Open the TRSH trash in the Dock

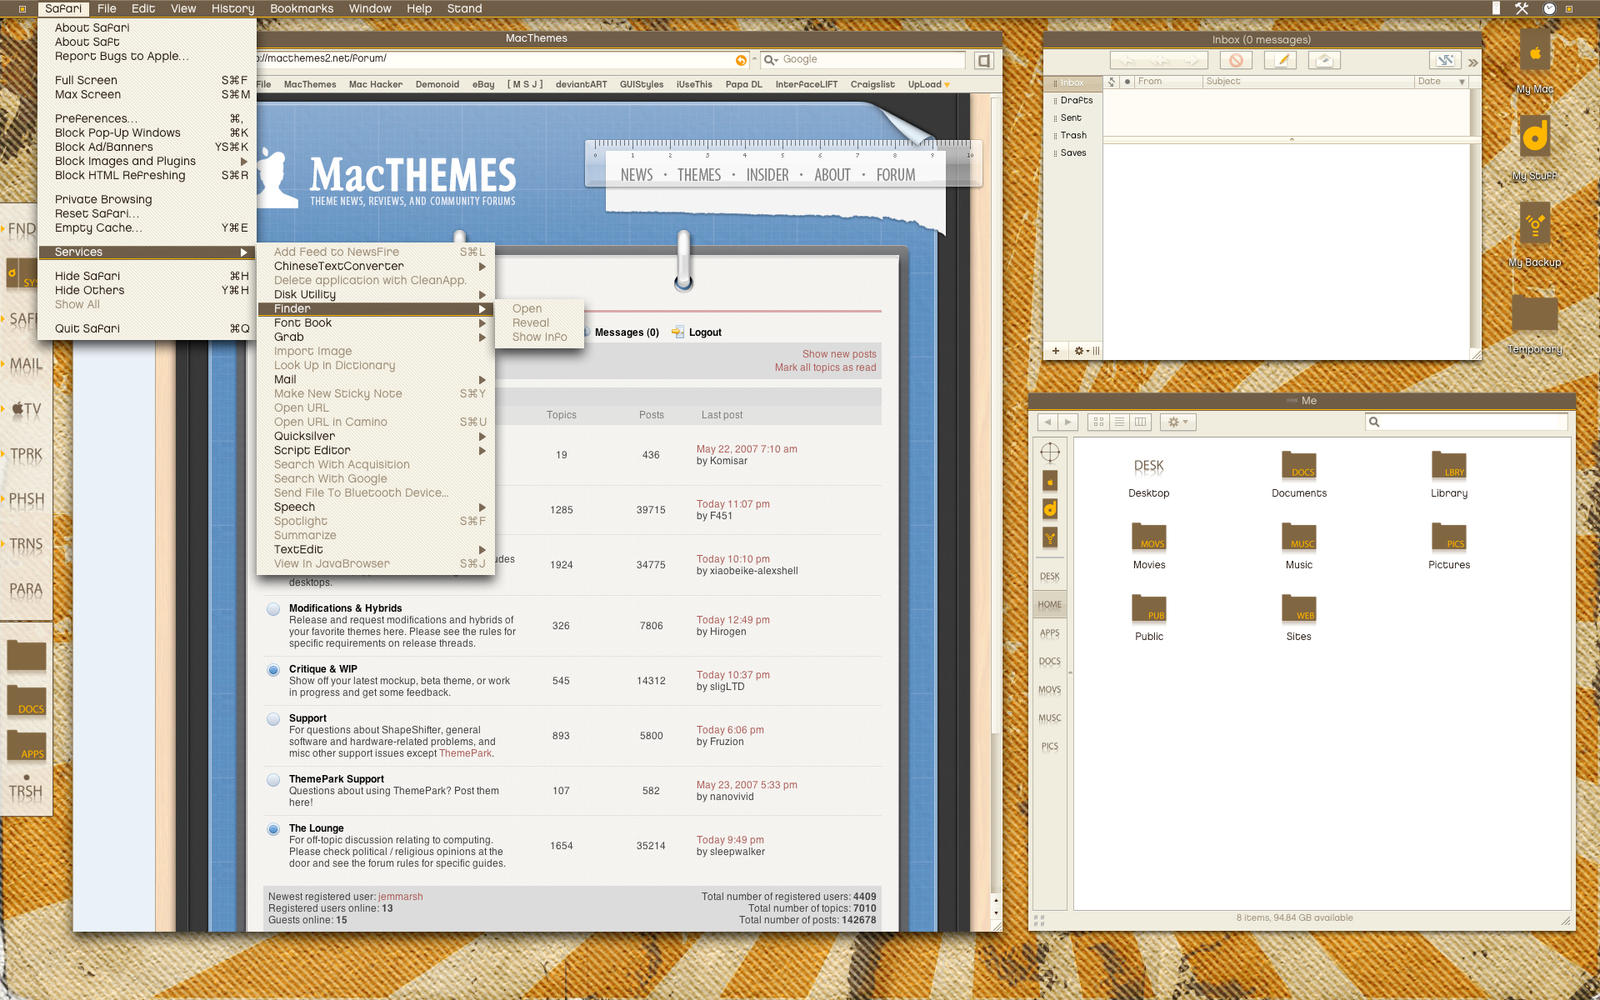pyautogui.click(x=26, y=791)
